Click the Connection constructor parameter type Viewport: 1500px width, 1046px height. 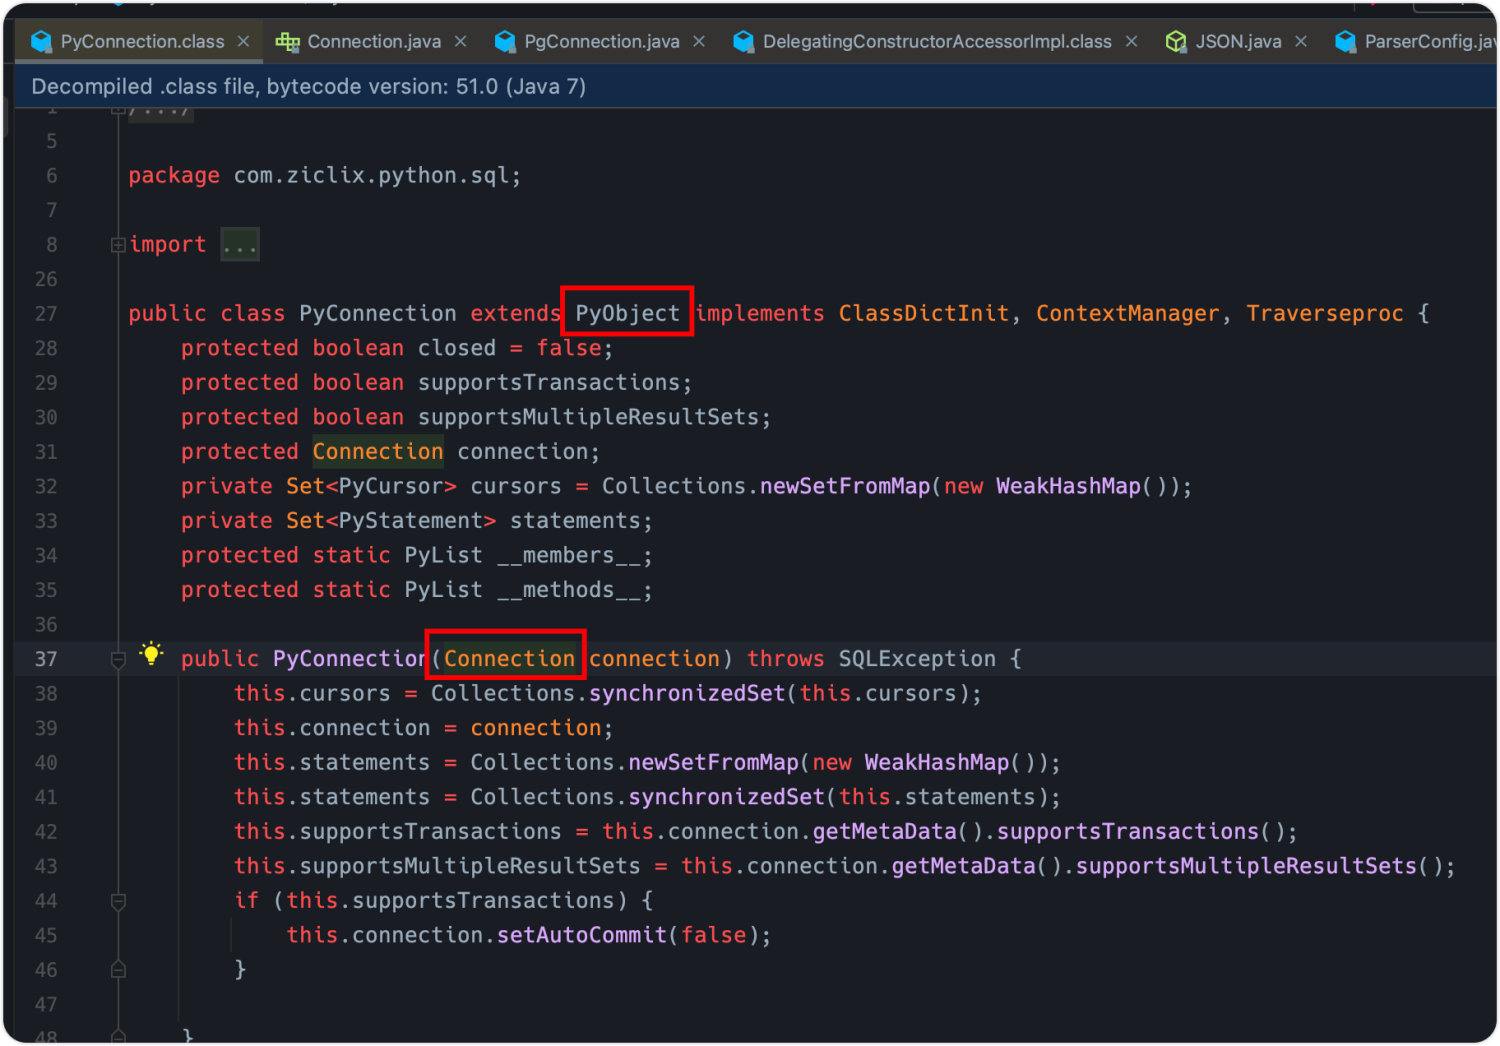509,658
